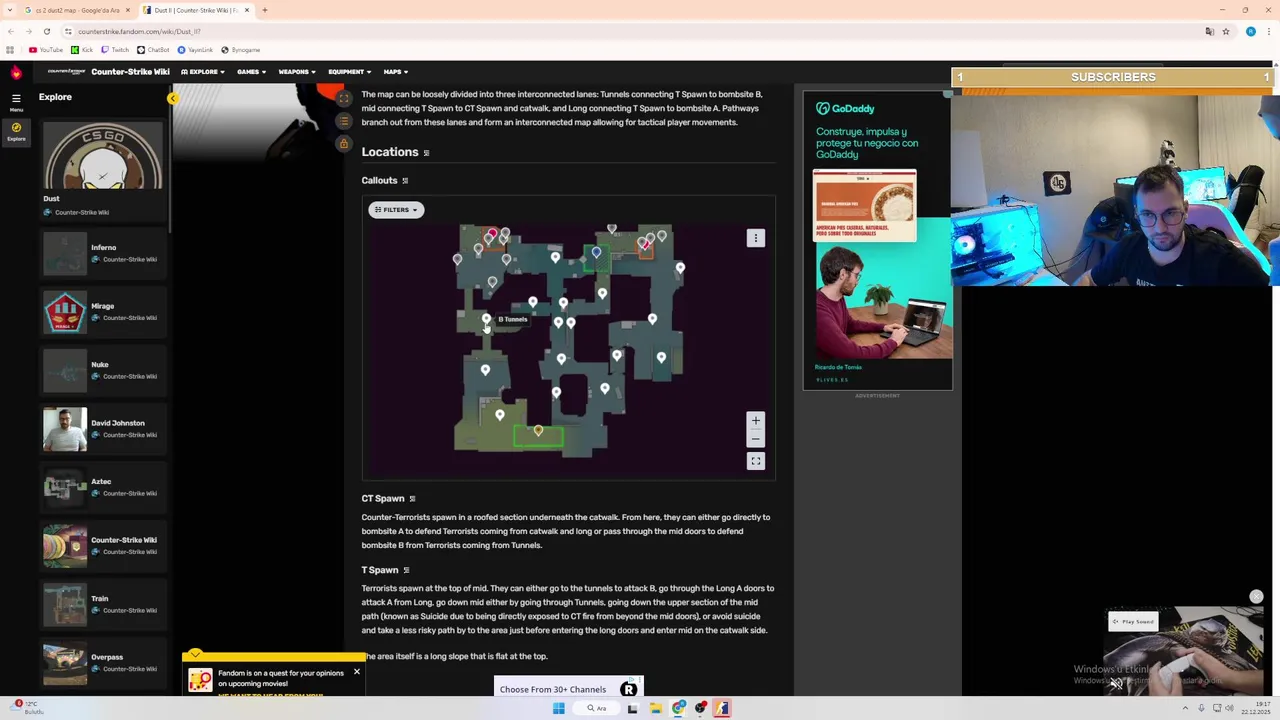Open the table of contents list icon
Screen dimensions: 1280x720
(343, 121)
